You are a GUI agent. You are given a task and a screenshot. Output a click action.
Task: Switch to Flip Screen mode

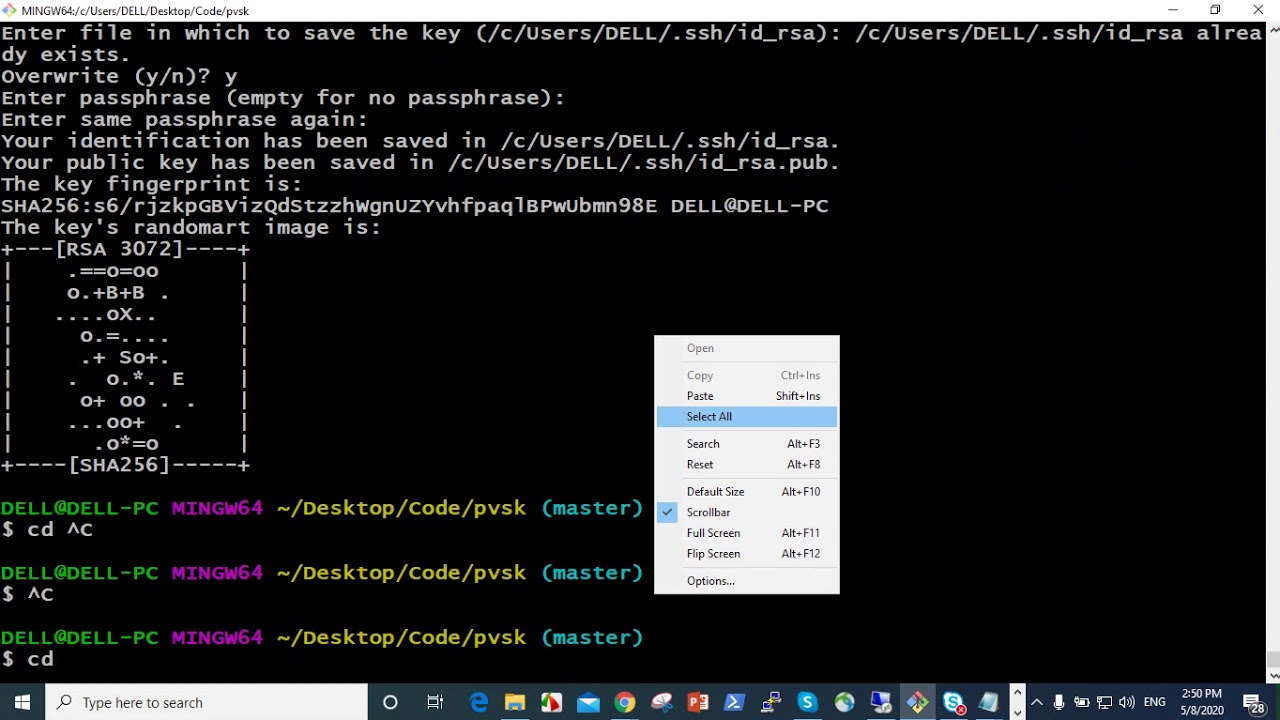[x=713, y=554]
